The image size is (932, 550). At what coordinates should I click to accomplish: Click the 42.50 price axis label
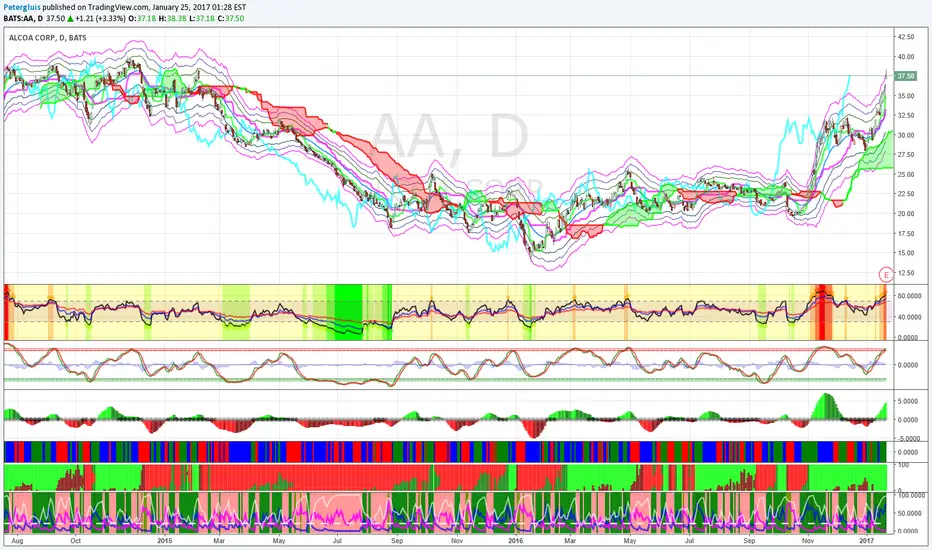point(906,37)
